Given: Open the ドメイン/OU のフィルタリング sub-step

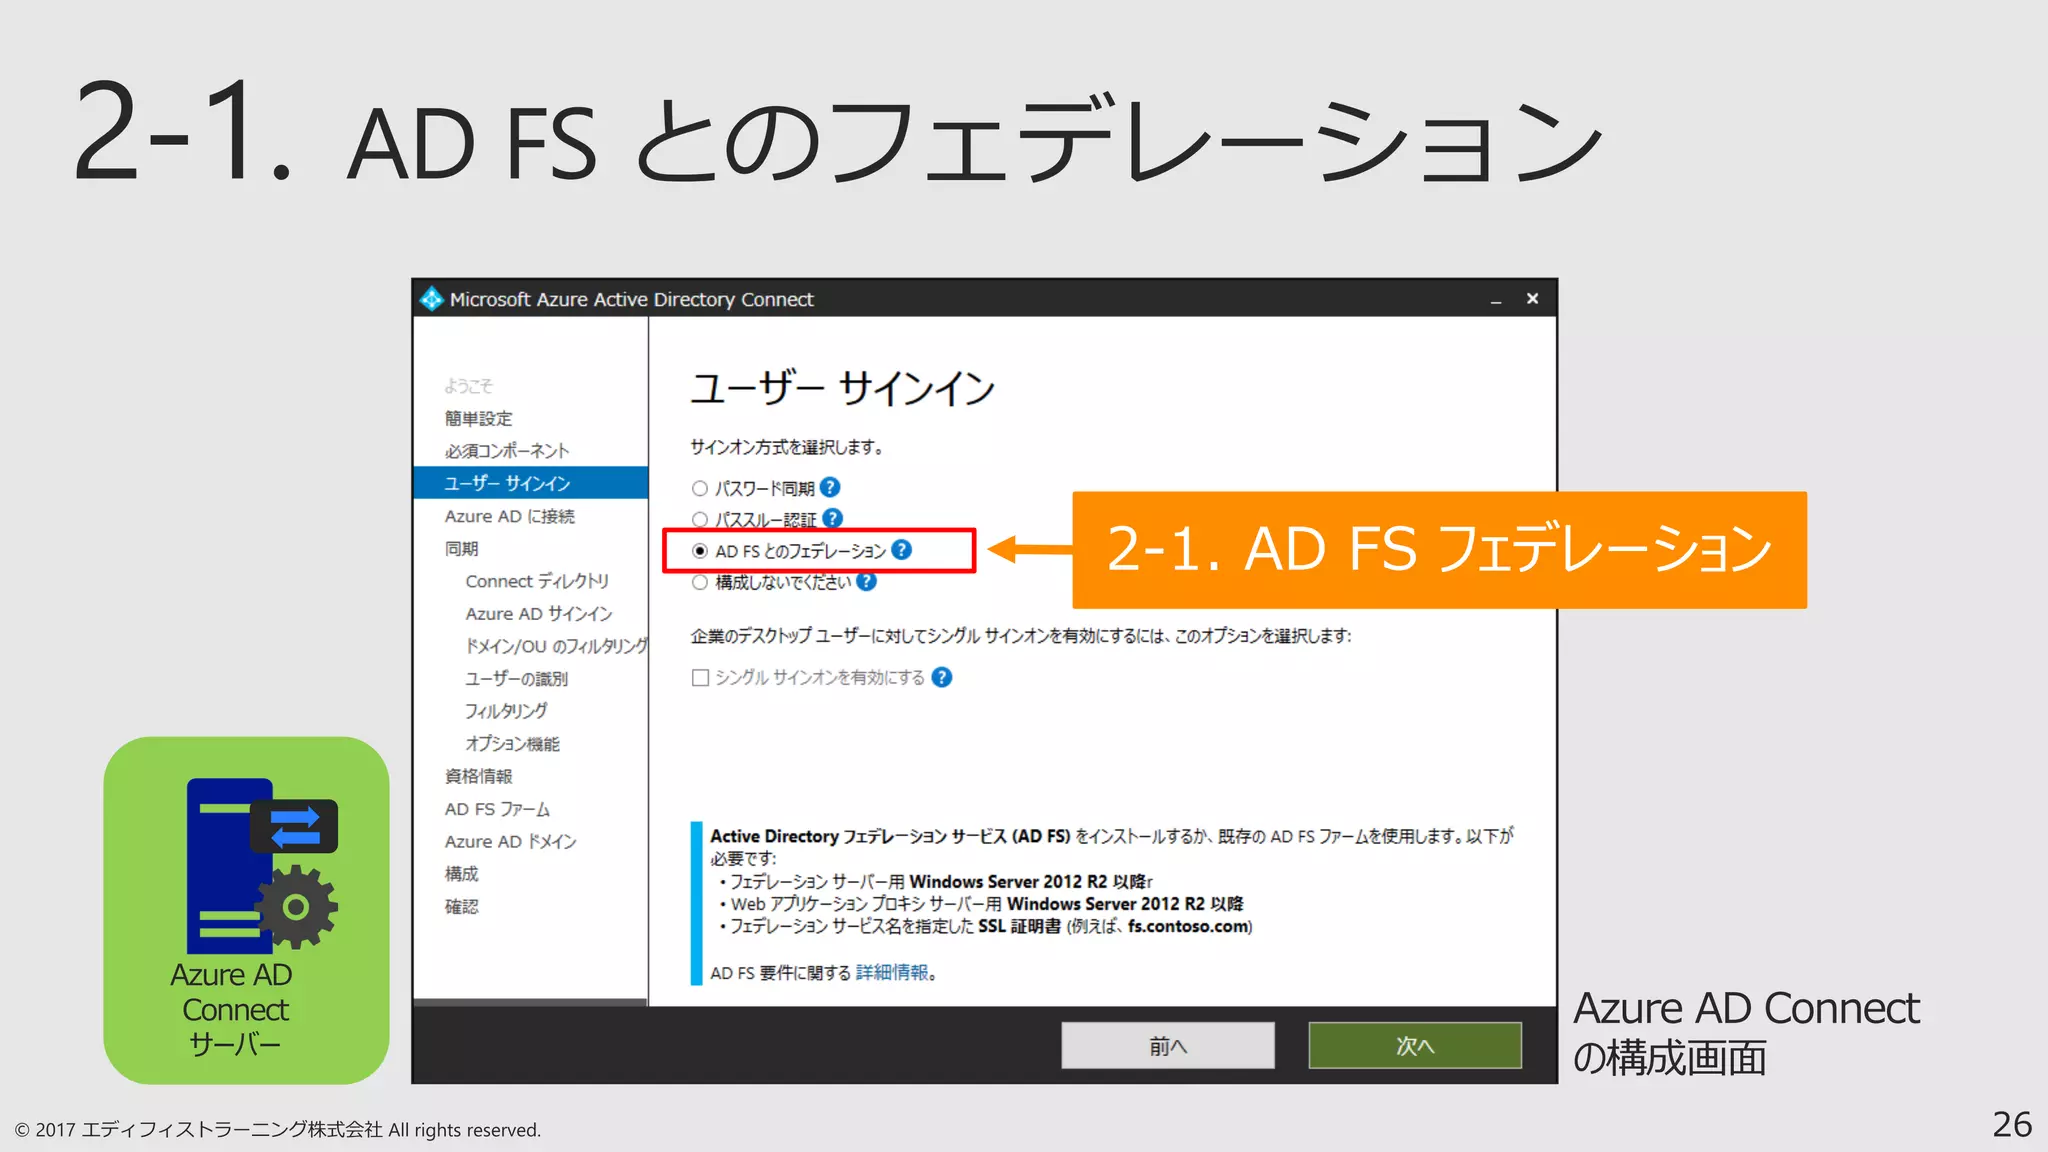Looking at the screenshot, I should point(556,646).
